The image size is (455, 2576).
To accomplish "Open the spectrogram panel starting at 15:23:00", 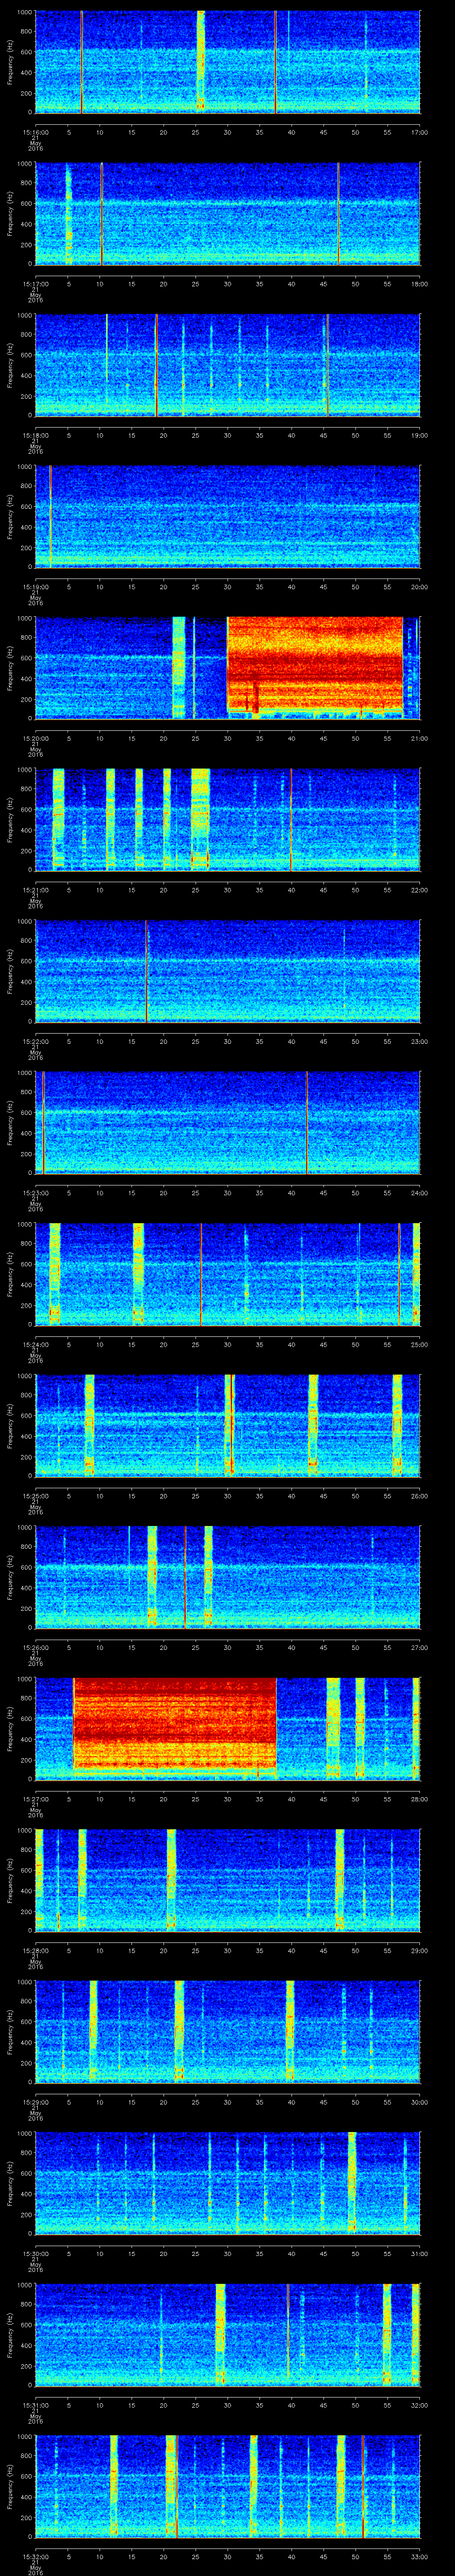I will point(228,1123).
